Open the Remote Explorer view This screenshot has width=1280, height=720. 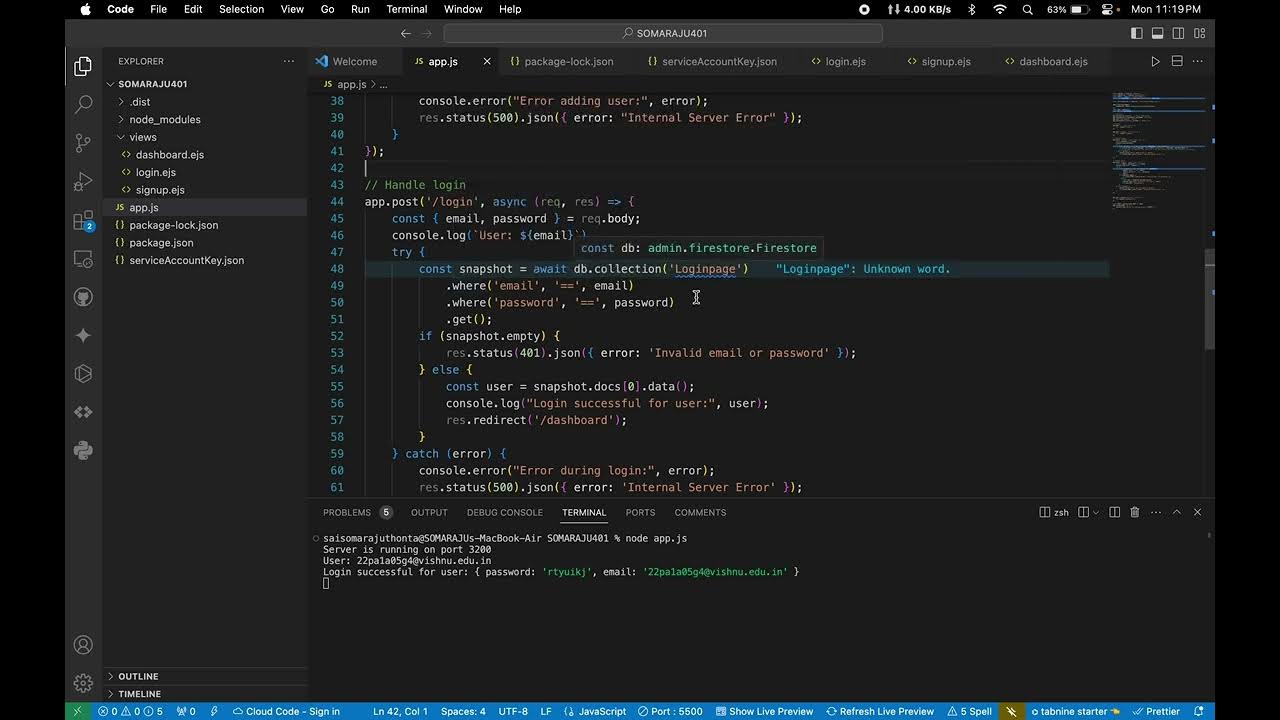pos(83,259)
